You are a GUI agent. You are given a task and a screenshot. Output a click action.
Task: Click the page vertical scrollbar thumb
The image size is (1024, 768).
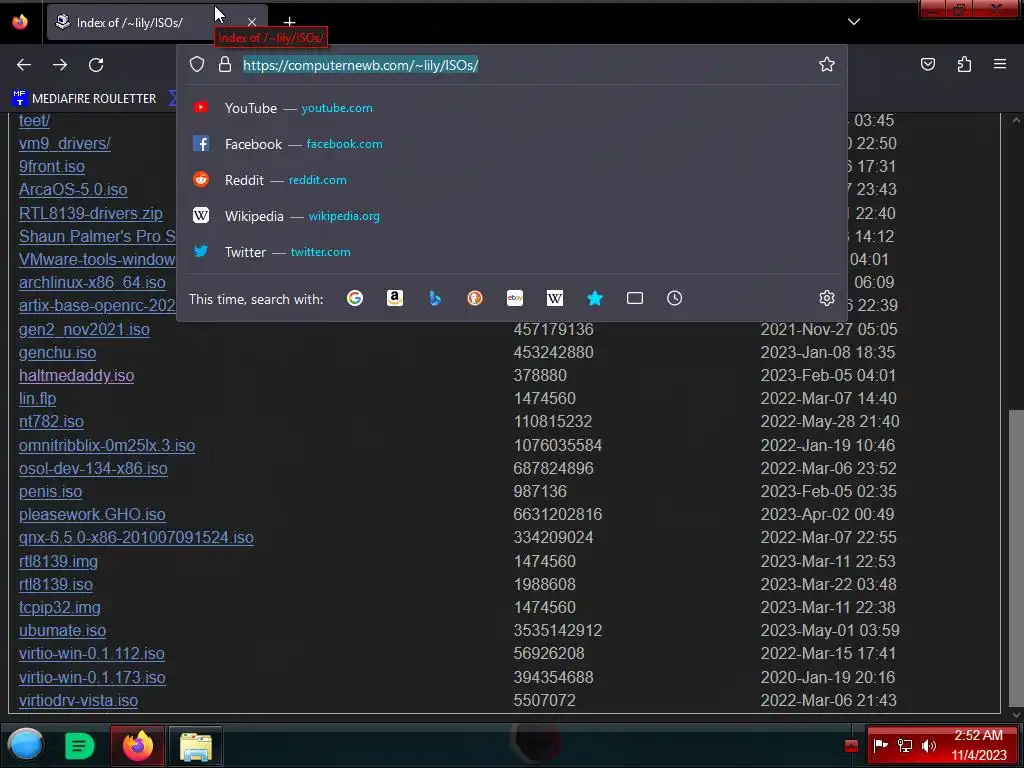click(1016, 557)
